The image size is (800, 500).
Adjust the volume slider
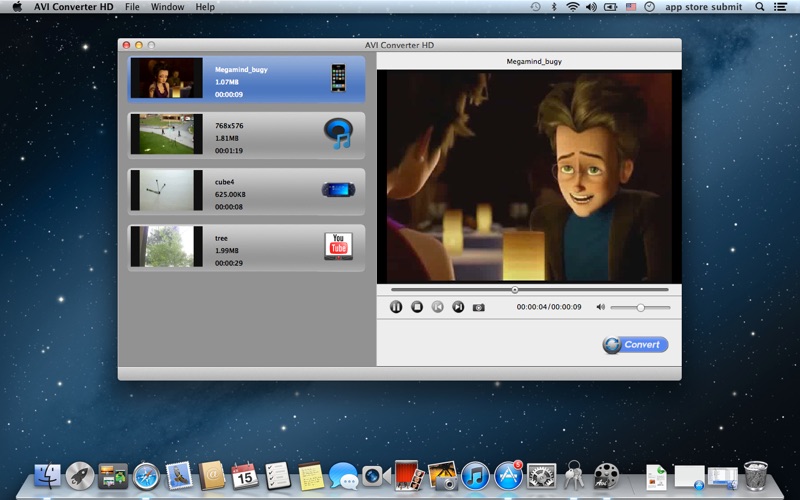point(641,307)
